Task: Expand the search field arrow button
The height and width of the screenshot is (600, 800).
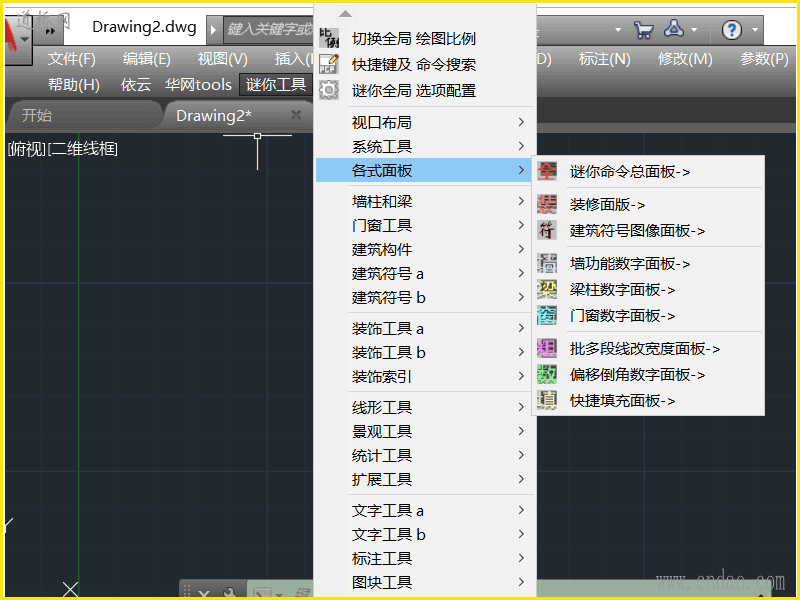Action: pyautogui.click(x=214, y=30)
